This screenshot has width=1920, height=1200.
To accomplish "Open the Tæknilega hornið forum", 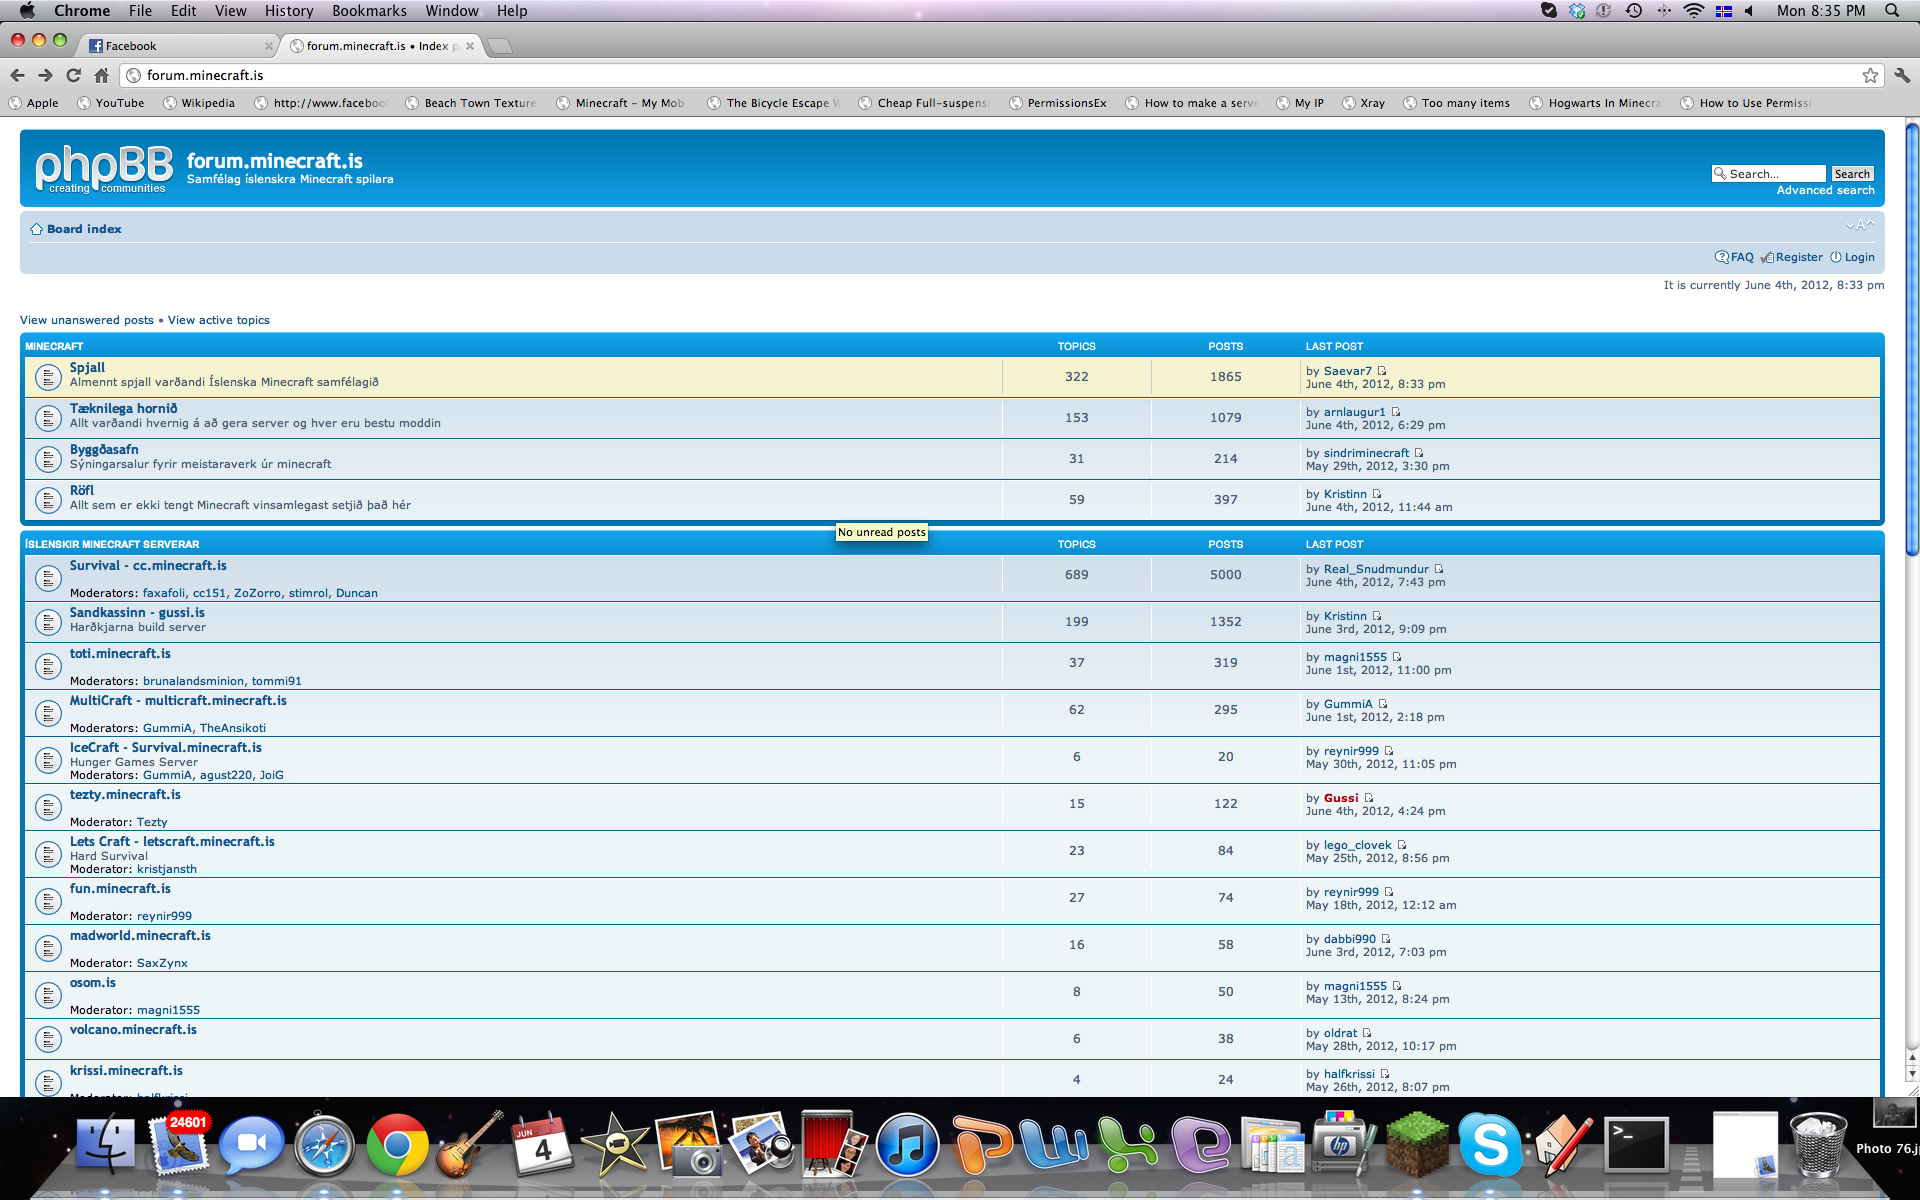I will point(123,409).
